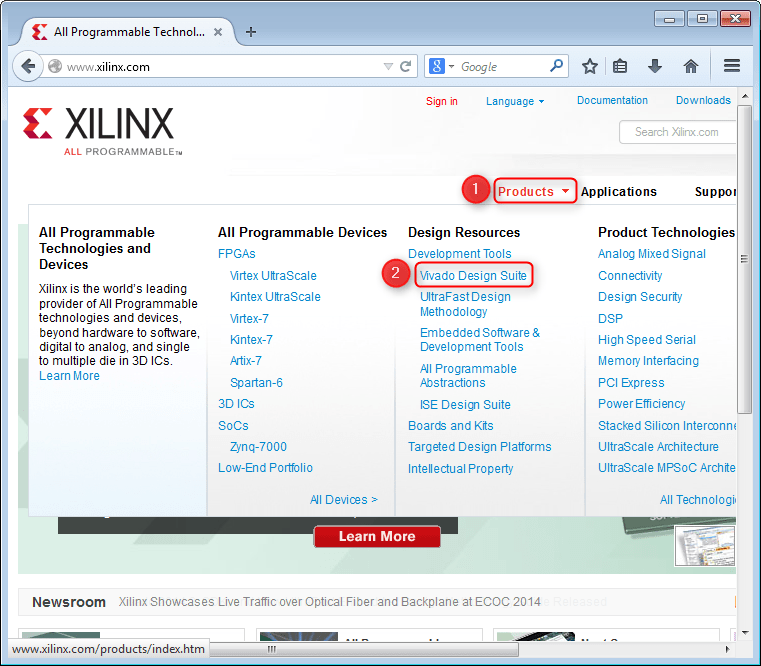Reload the page with the refresh icon

406,67
